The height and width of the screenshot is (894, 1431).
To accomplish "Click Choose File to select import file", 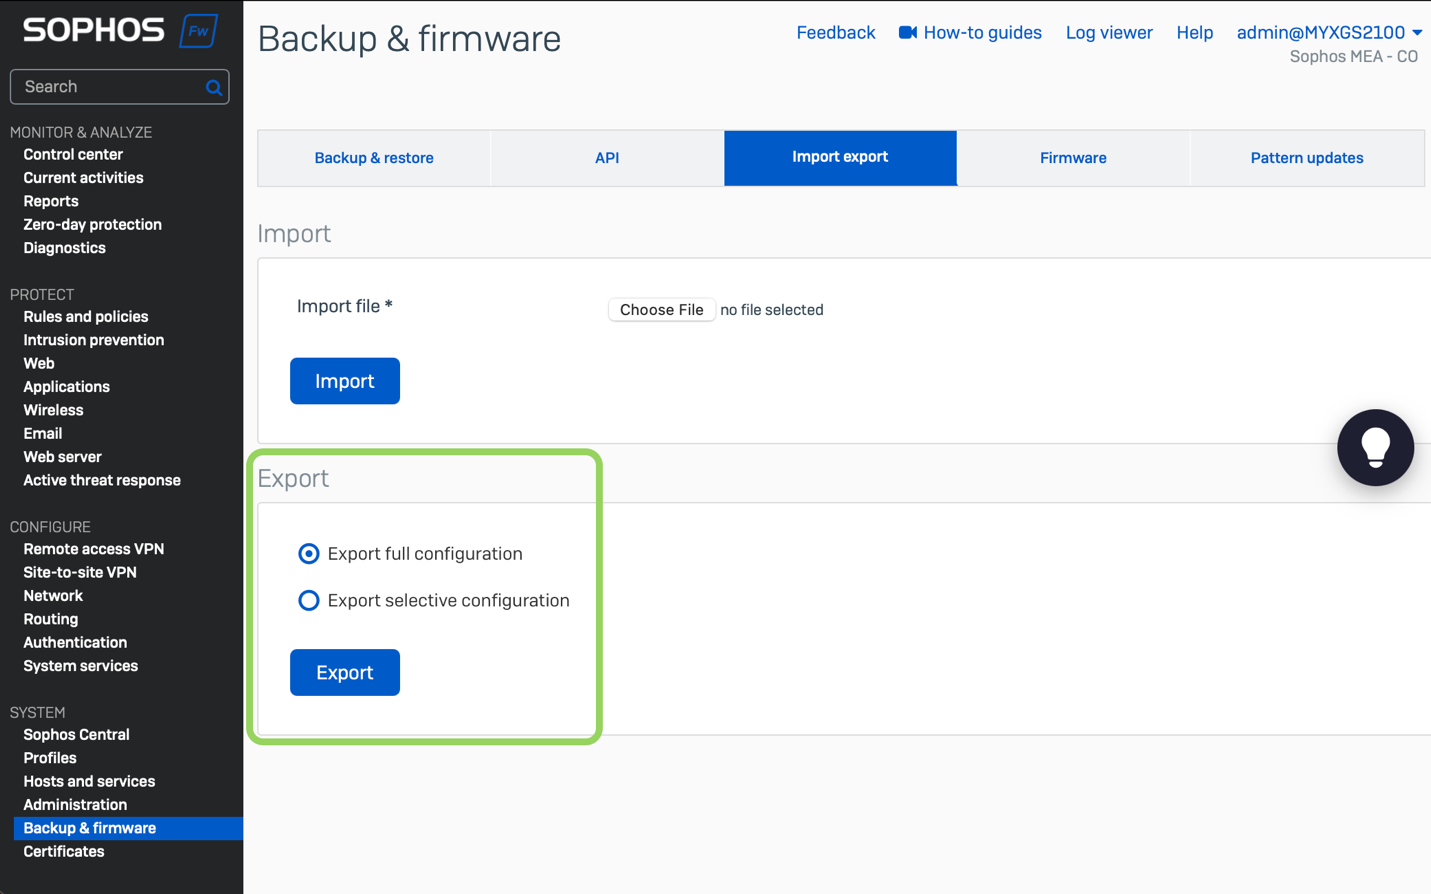I will pos(661,310).
